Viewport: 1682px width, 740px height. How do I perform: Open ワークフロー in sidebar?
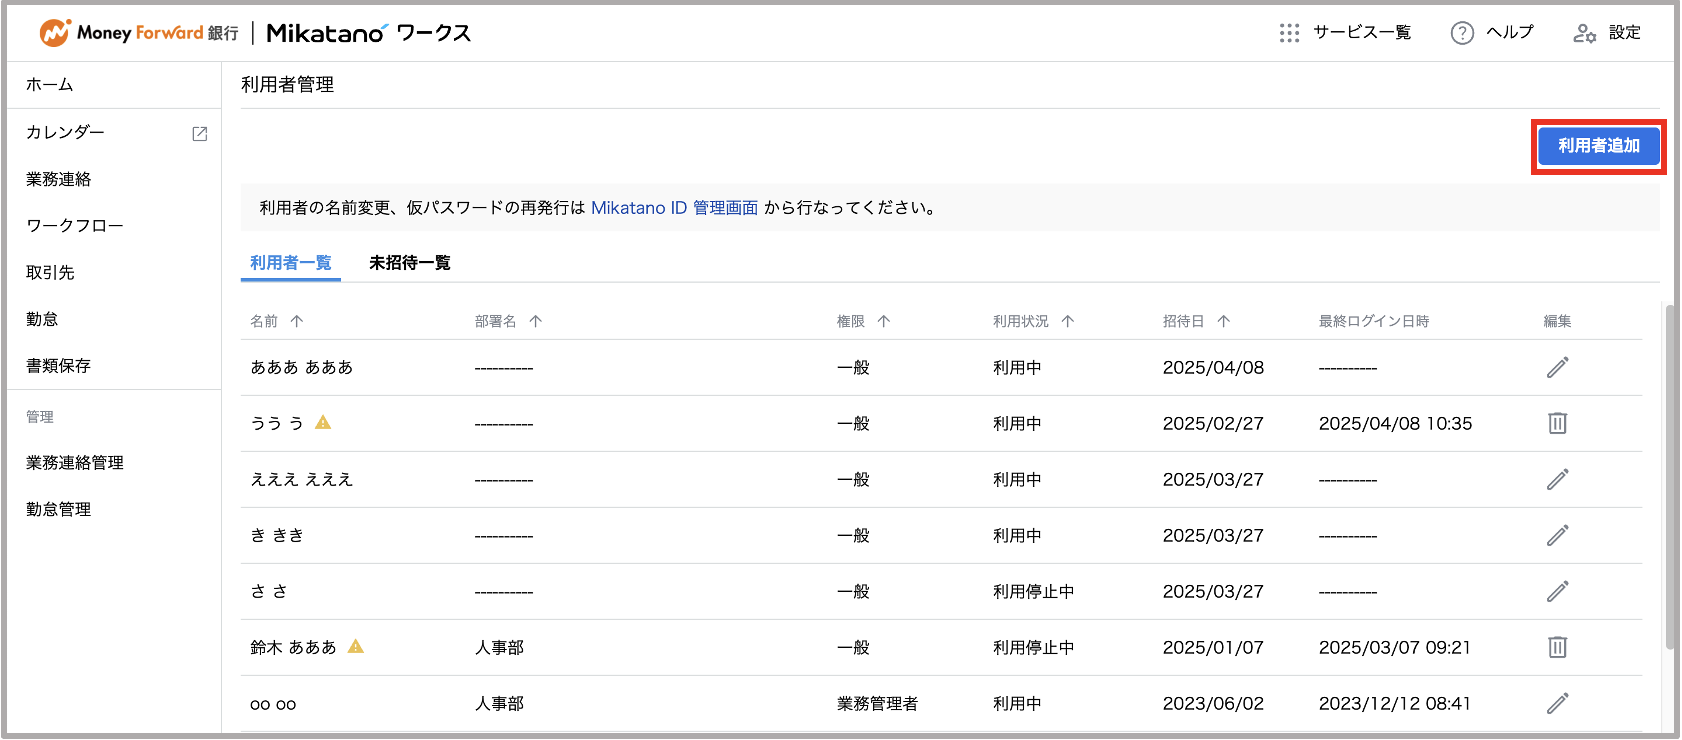click(75, 226)
